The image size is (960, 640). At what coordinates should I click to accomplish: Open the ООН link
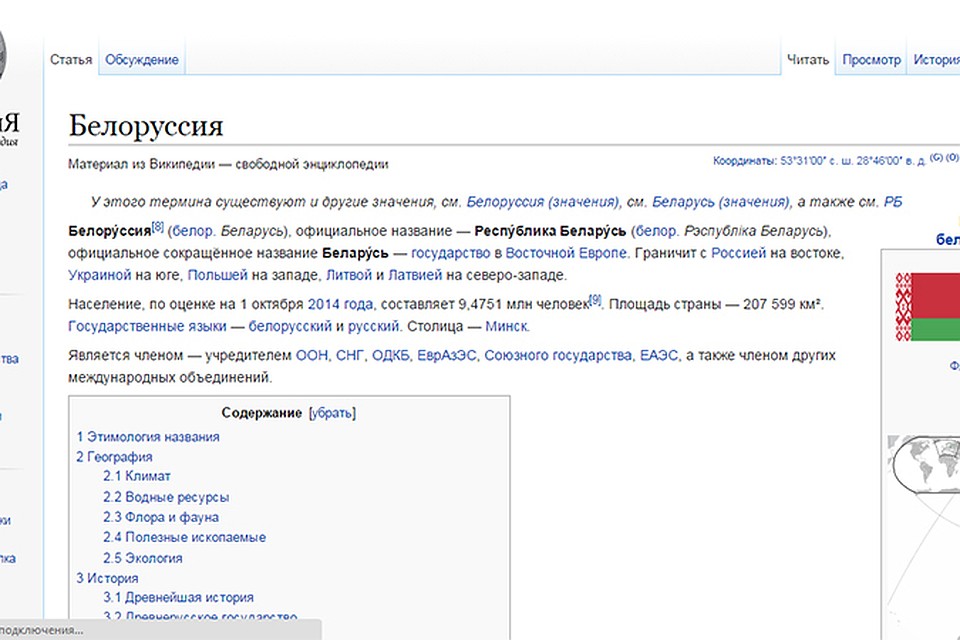click(x=312, y=355)
